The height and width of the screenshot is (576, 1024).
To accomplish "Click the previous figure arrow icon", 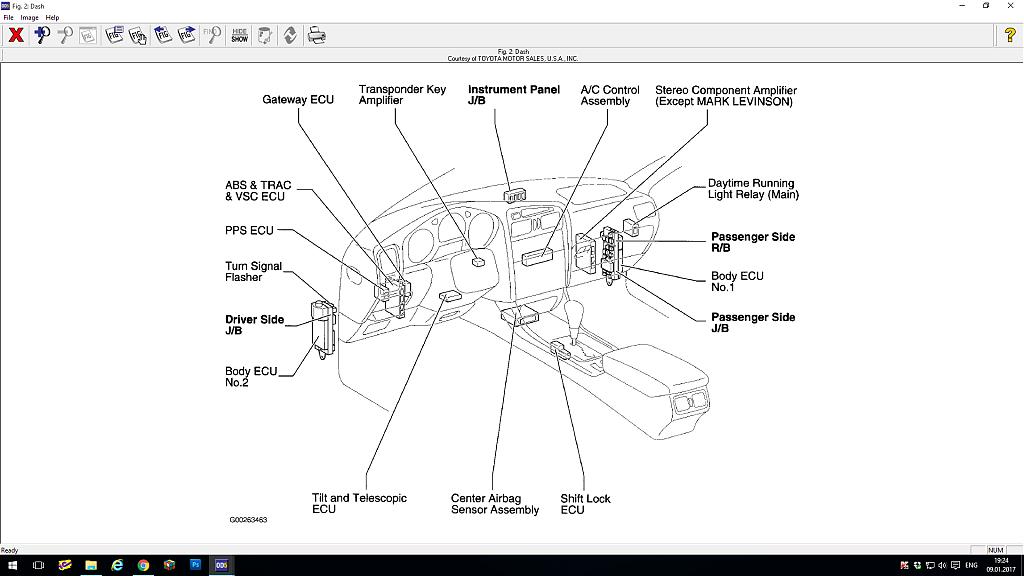I will (162, 35).
